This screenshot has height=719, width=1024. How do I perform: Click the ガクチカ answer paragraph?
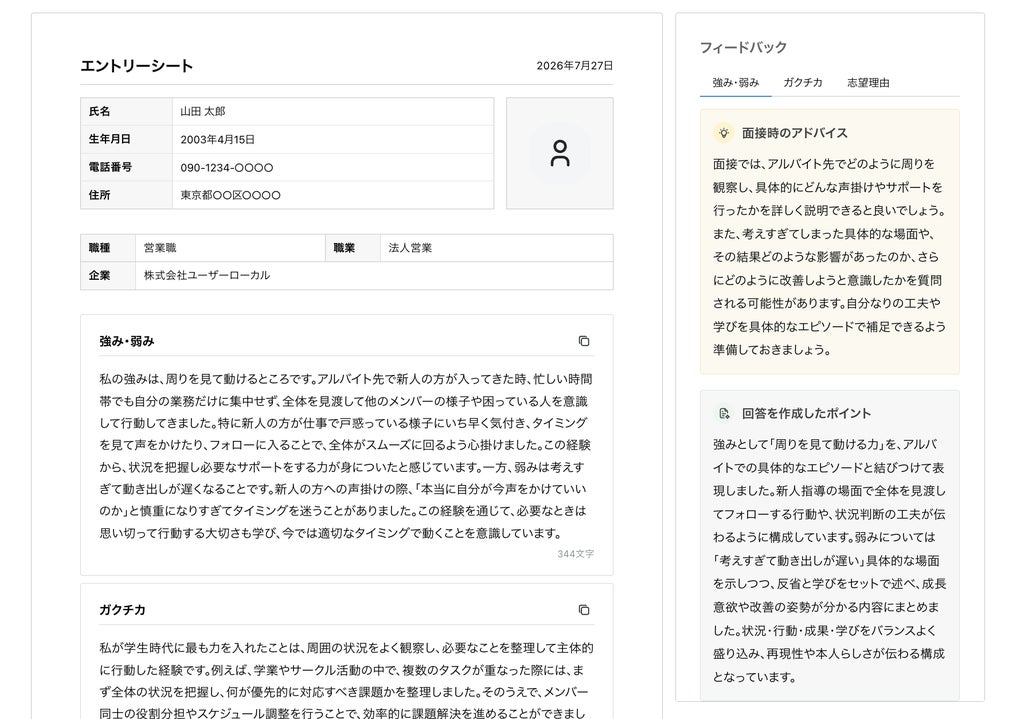(346, 679)
